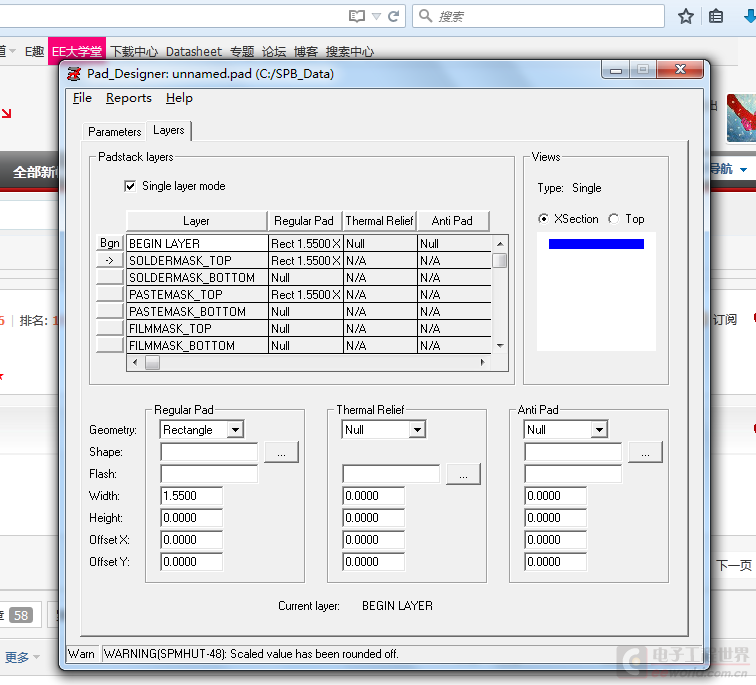756x685 pixels.
Task: Open the Help menu
Action: pos(179,98)
